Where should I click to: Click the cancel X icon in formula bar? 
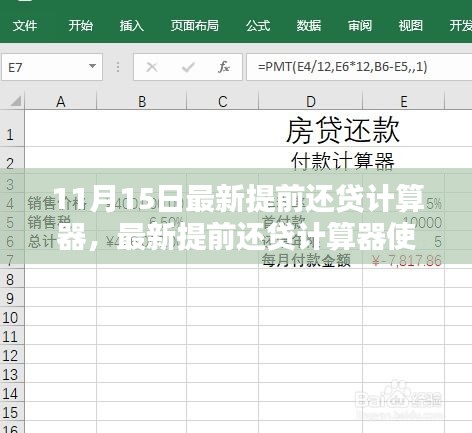(152, 67)
